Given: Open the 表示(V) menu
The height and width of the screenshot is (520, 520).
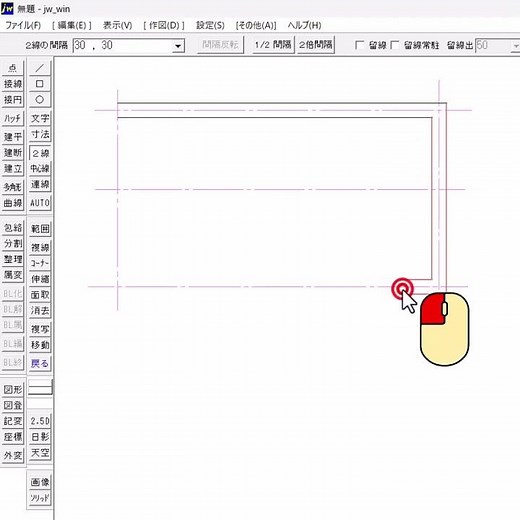Looking at the screenshot, I should point(117,25).
